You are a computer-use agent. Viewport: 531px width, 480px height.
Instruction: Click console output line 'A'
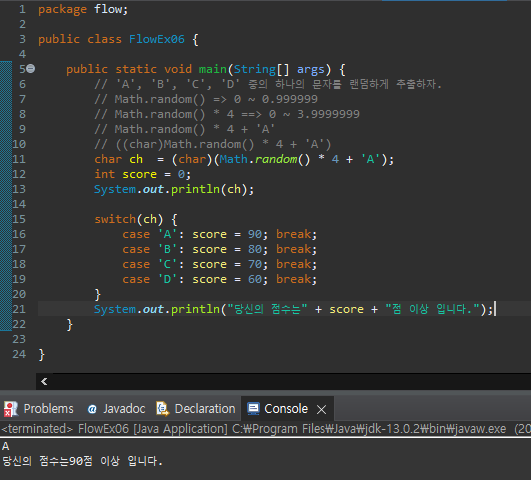pyautogui.click(x=6, y=446)
